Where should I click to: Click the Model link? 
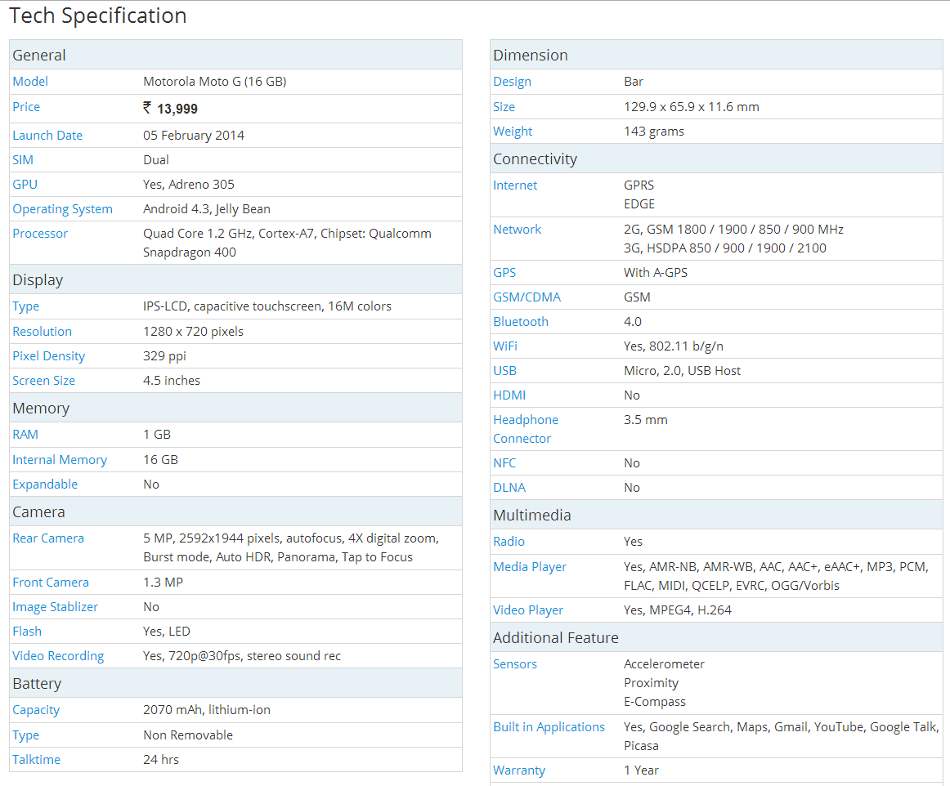(x=30, y=81)
